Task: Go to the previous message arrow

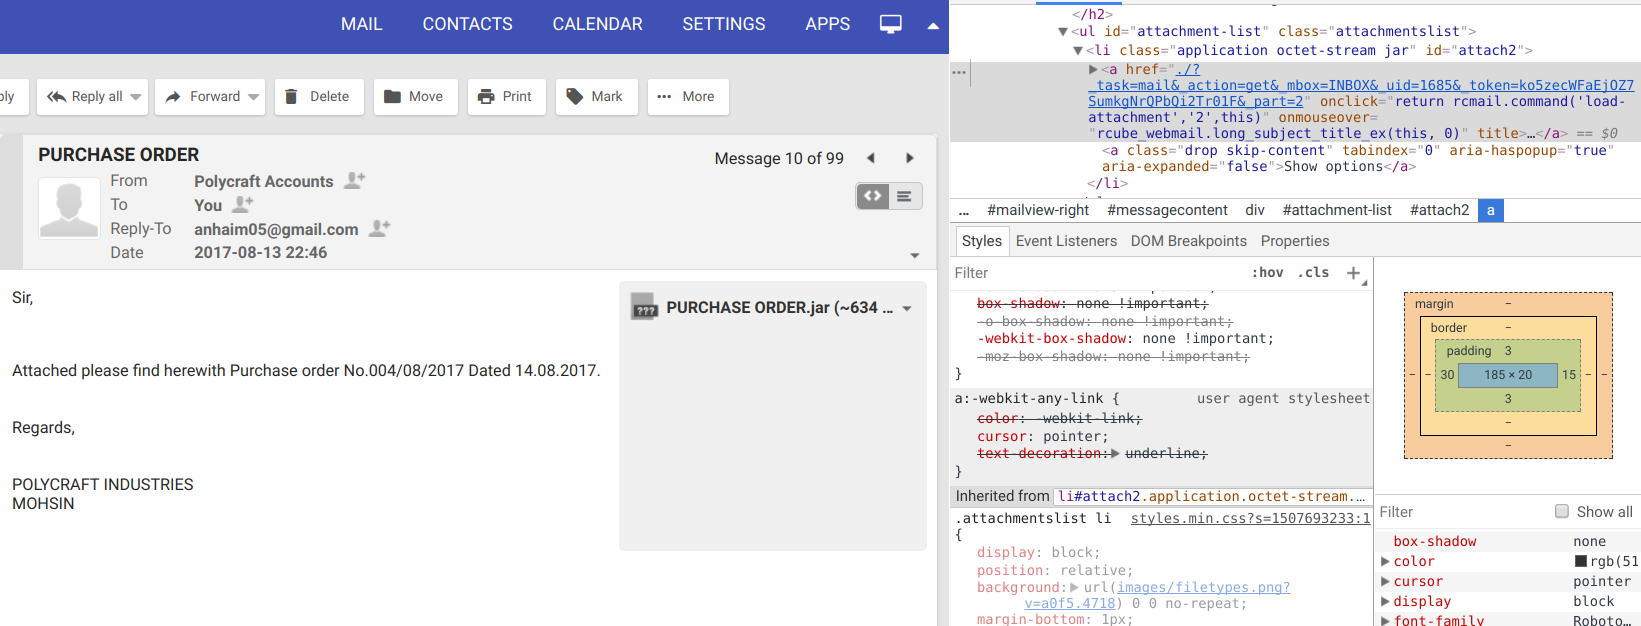Action: click(871, 158)
